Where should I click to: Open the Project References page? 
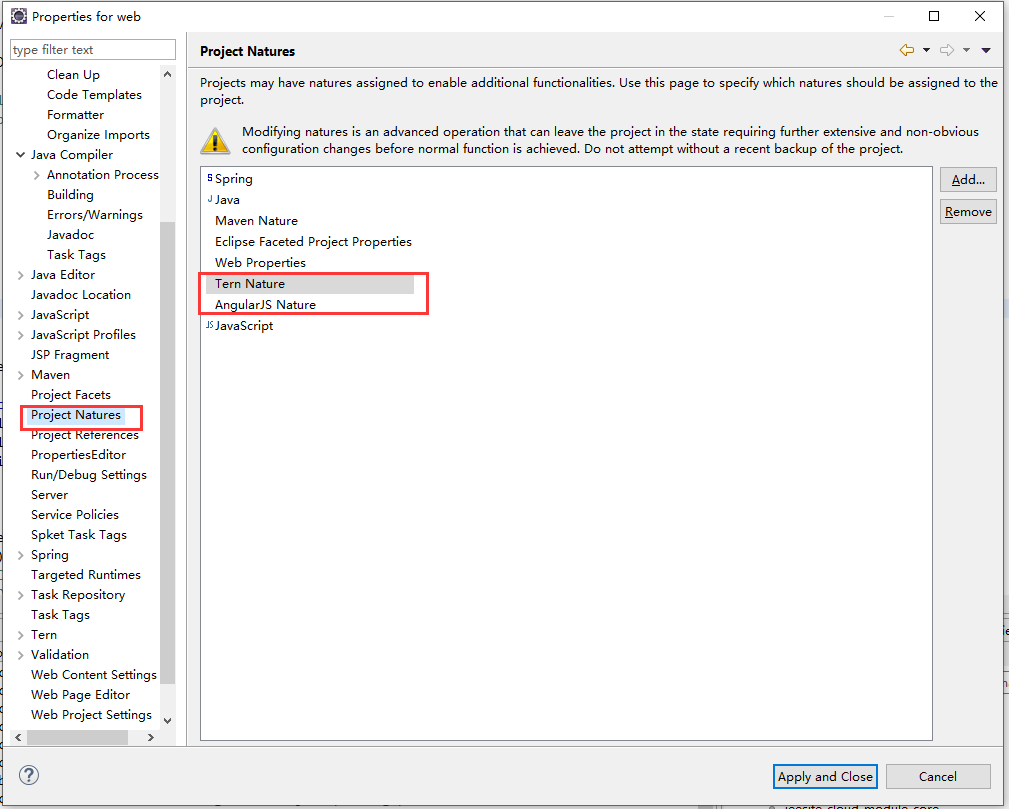(x=84, y=434)
